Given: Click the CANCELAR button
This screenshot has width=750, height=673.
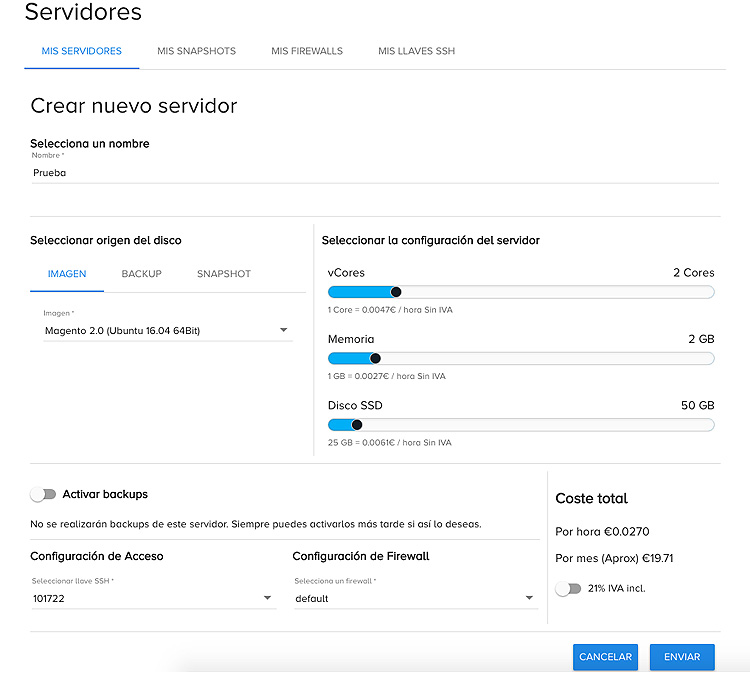Looking at the screenshot, I should click(x=606, y=657).
